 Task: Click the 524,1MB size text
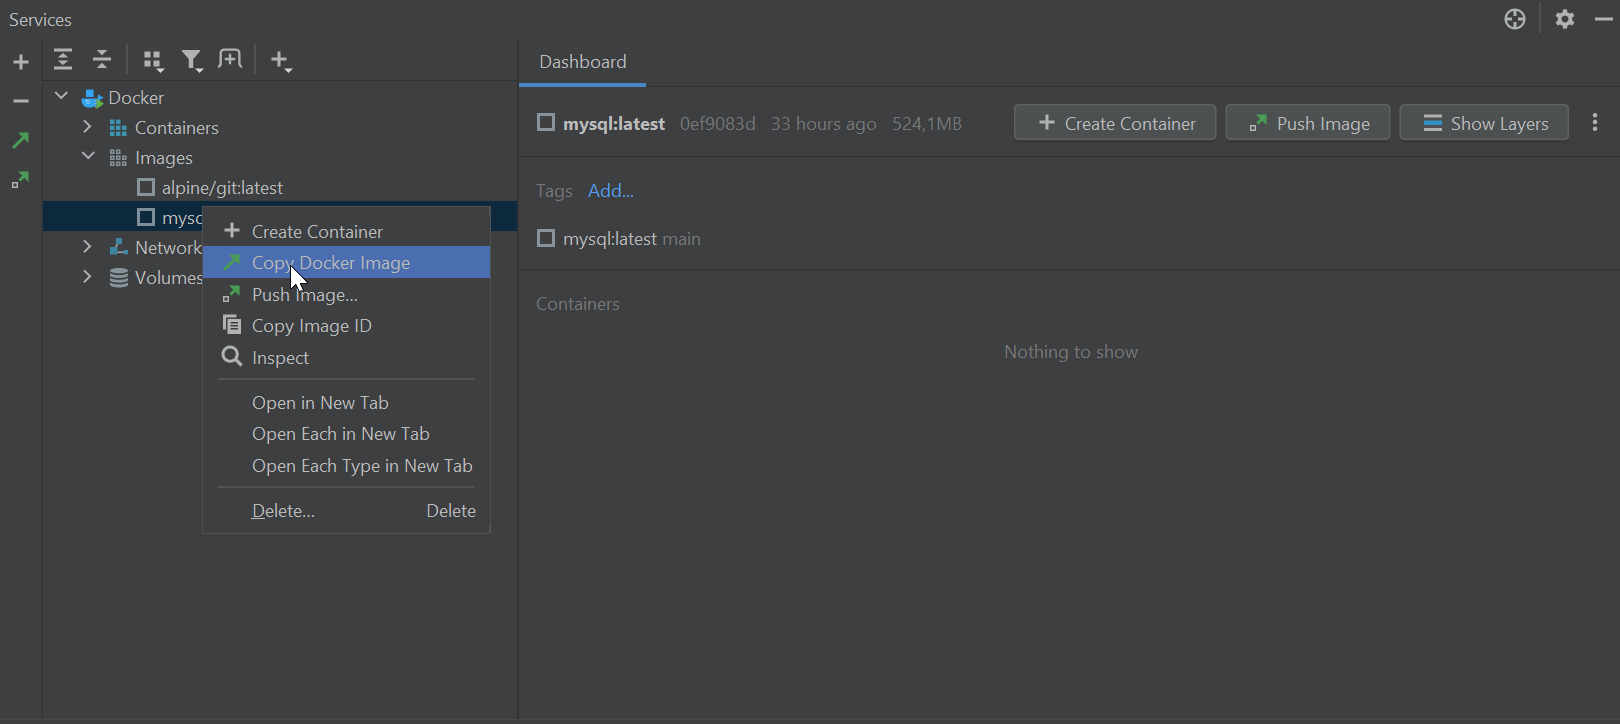click(927, 124)
